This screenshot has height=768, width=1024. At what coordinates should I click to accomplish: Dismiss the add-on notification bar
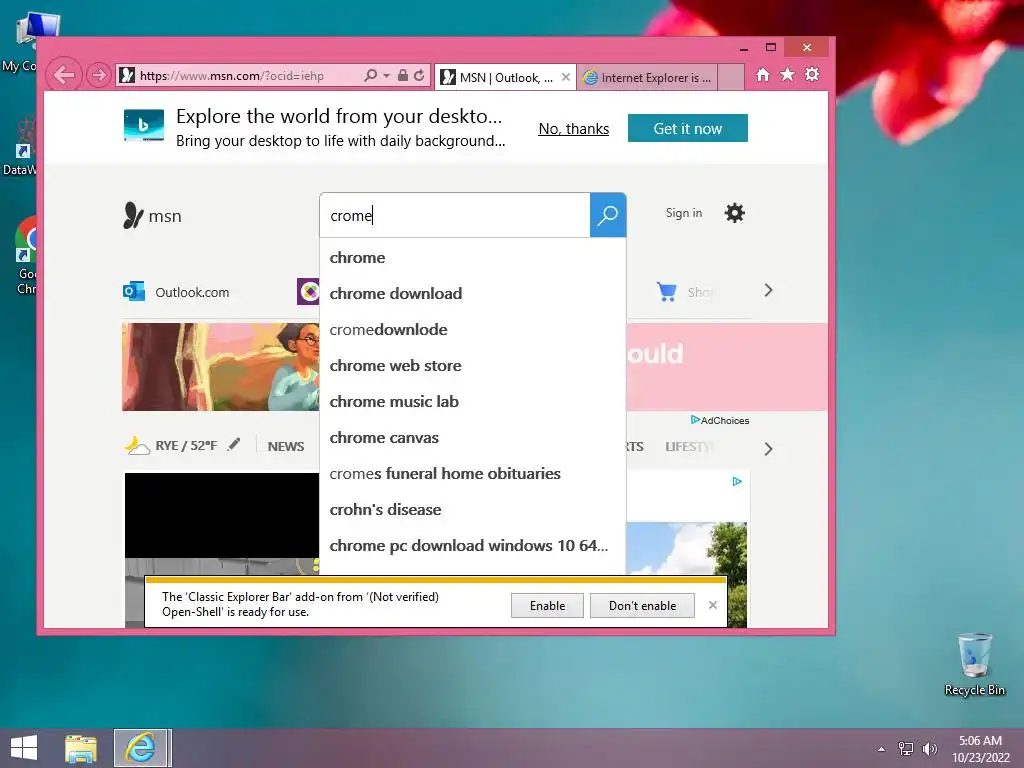[x=712, y=605]
